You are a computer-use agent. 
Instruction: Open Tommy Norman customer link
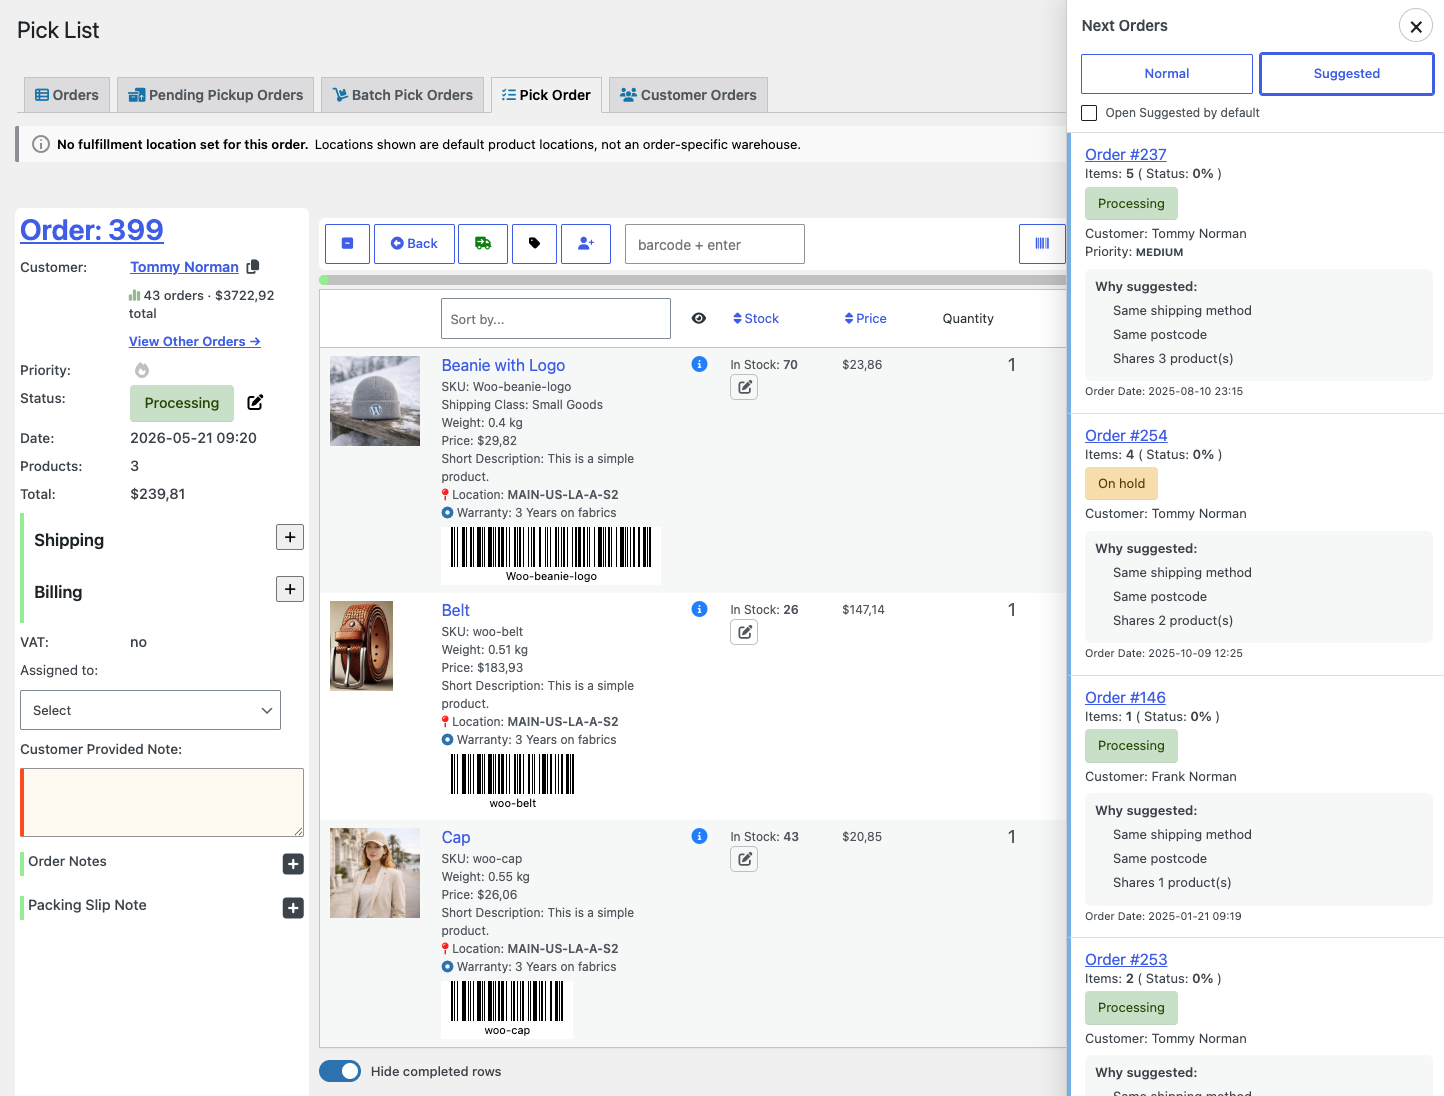coord(184,267)
